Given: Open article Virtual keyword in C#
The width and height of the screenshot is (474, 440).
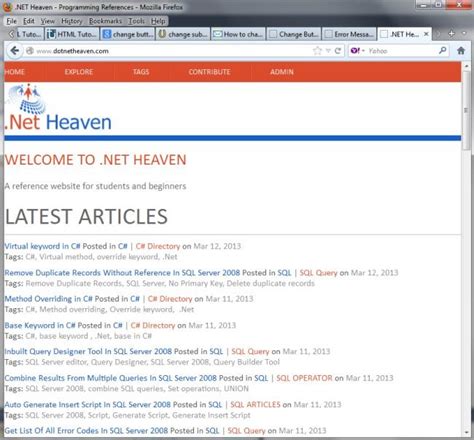Looking at the screenshot, I should pos(42,246).
